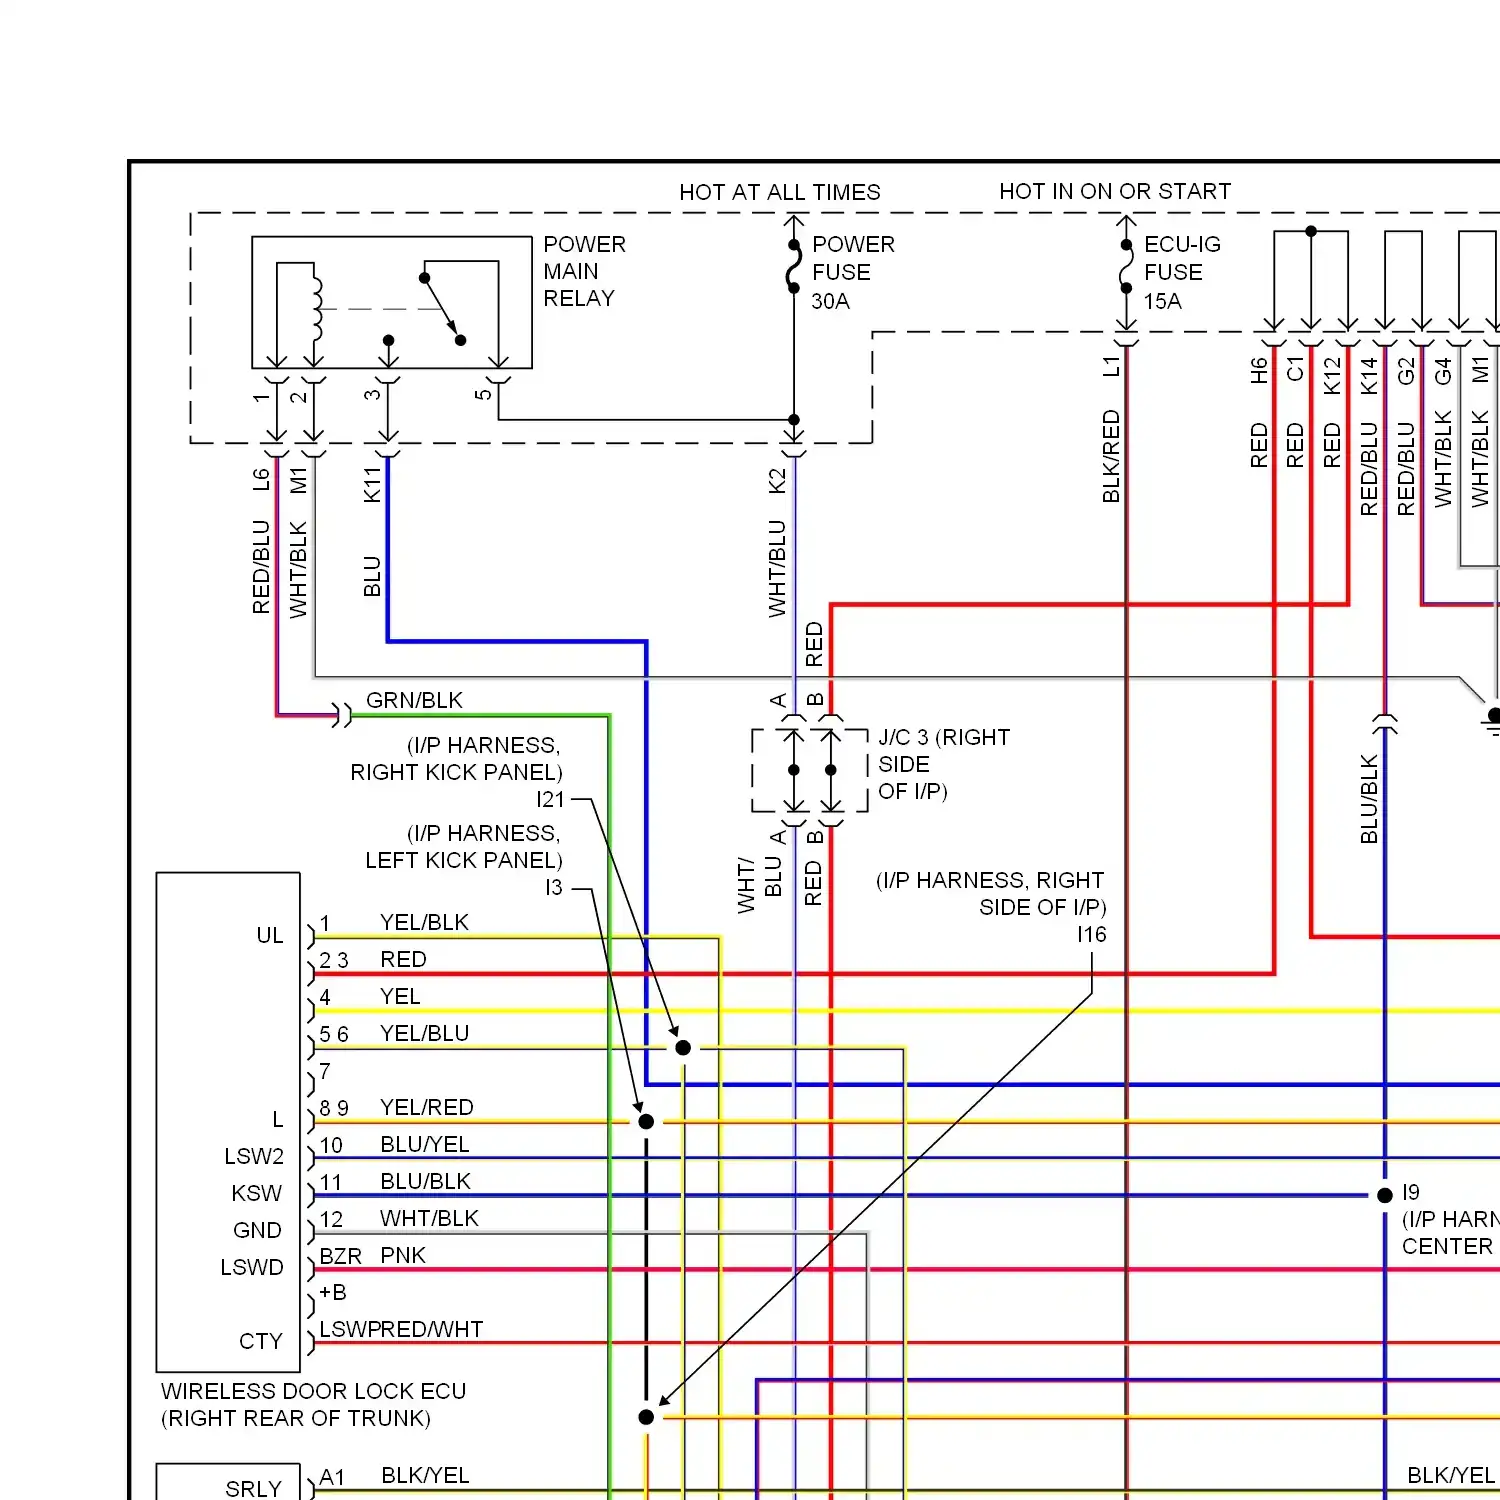
Task: Click the LSWPRED/WHT label
Action: tap(401, 1329)
